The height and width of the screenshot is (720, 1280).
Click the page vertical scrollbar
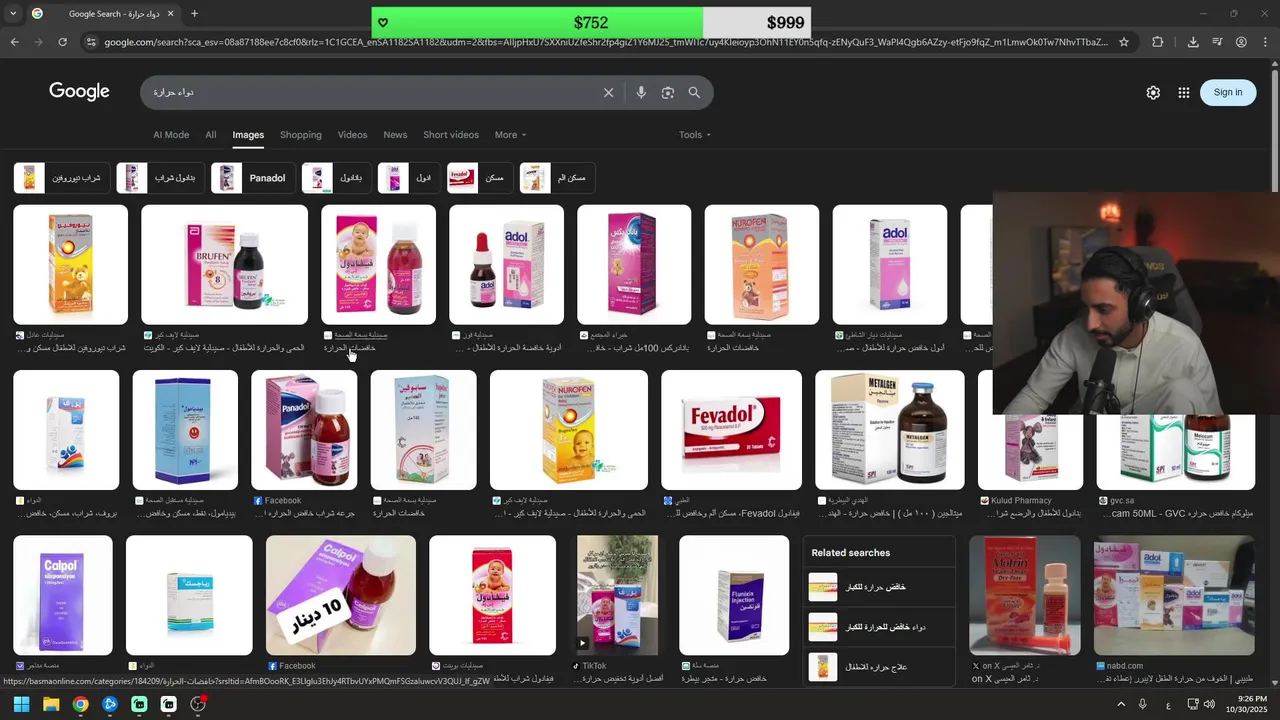pyautogui.click(x=1274, y=370)
